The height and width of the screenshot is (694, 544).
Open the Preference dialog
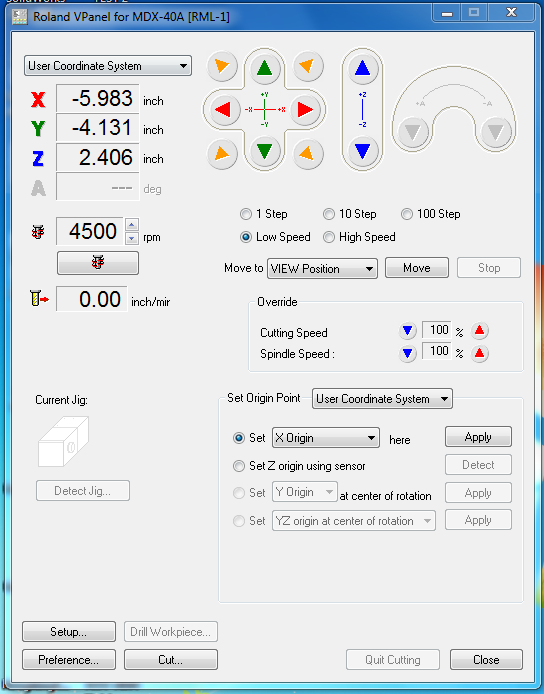(x=69, y=660)
